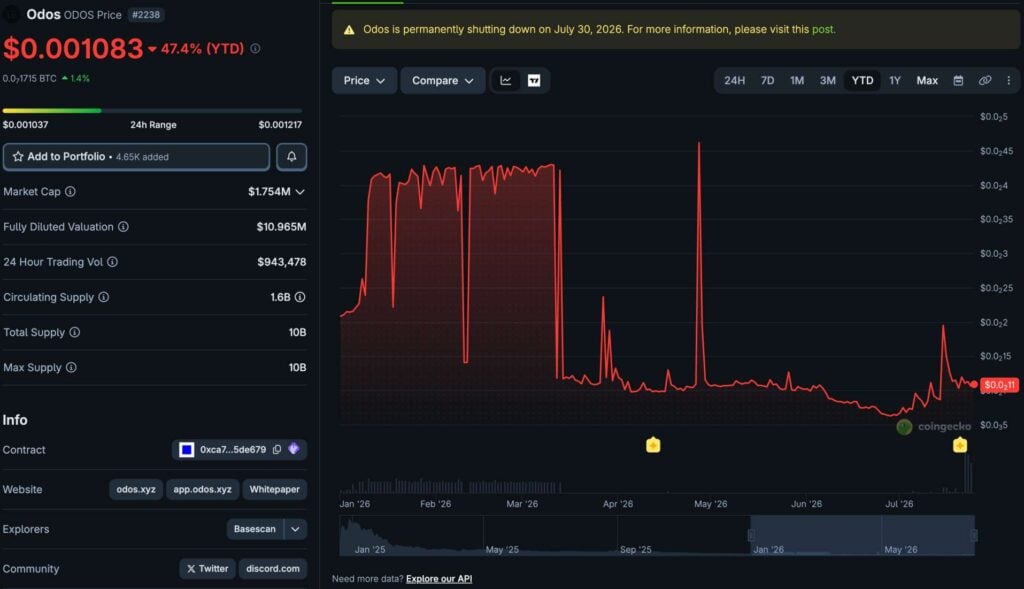The image size is (1024, 589).
Task: Open info icon next to 1.6B value
Action: (300, 297)
